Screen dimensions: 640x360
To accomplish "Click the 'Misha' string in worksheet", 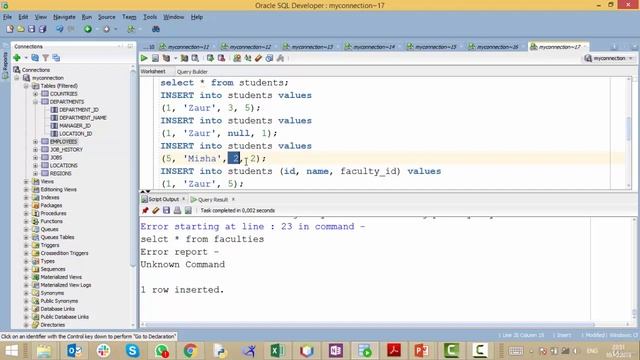I will click(x=202, y=159).
